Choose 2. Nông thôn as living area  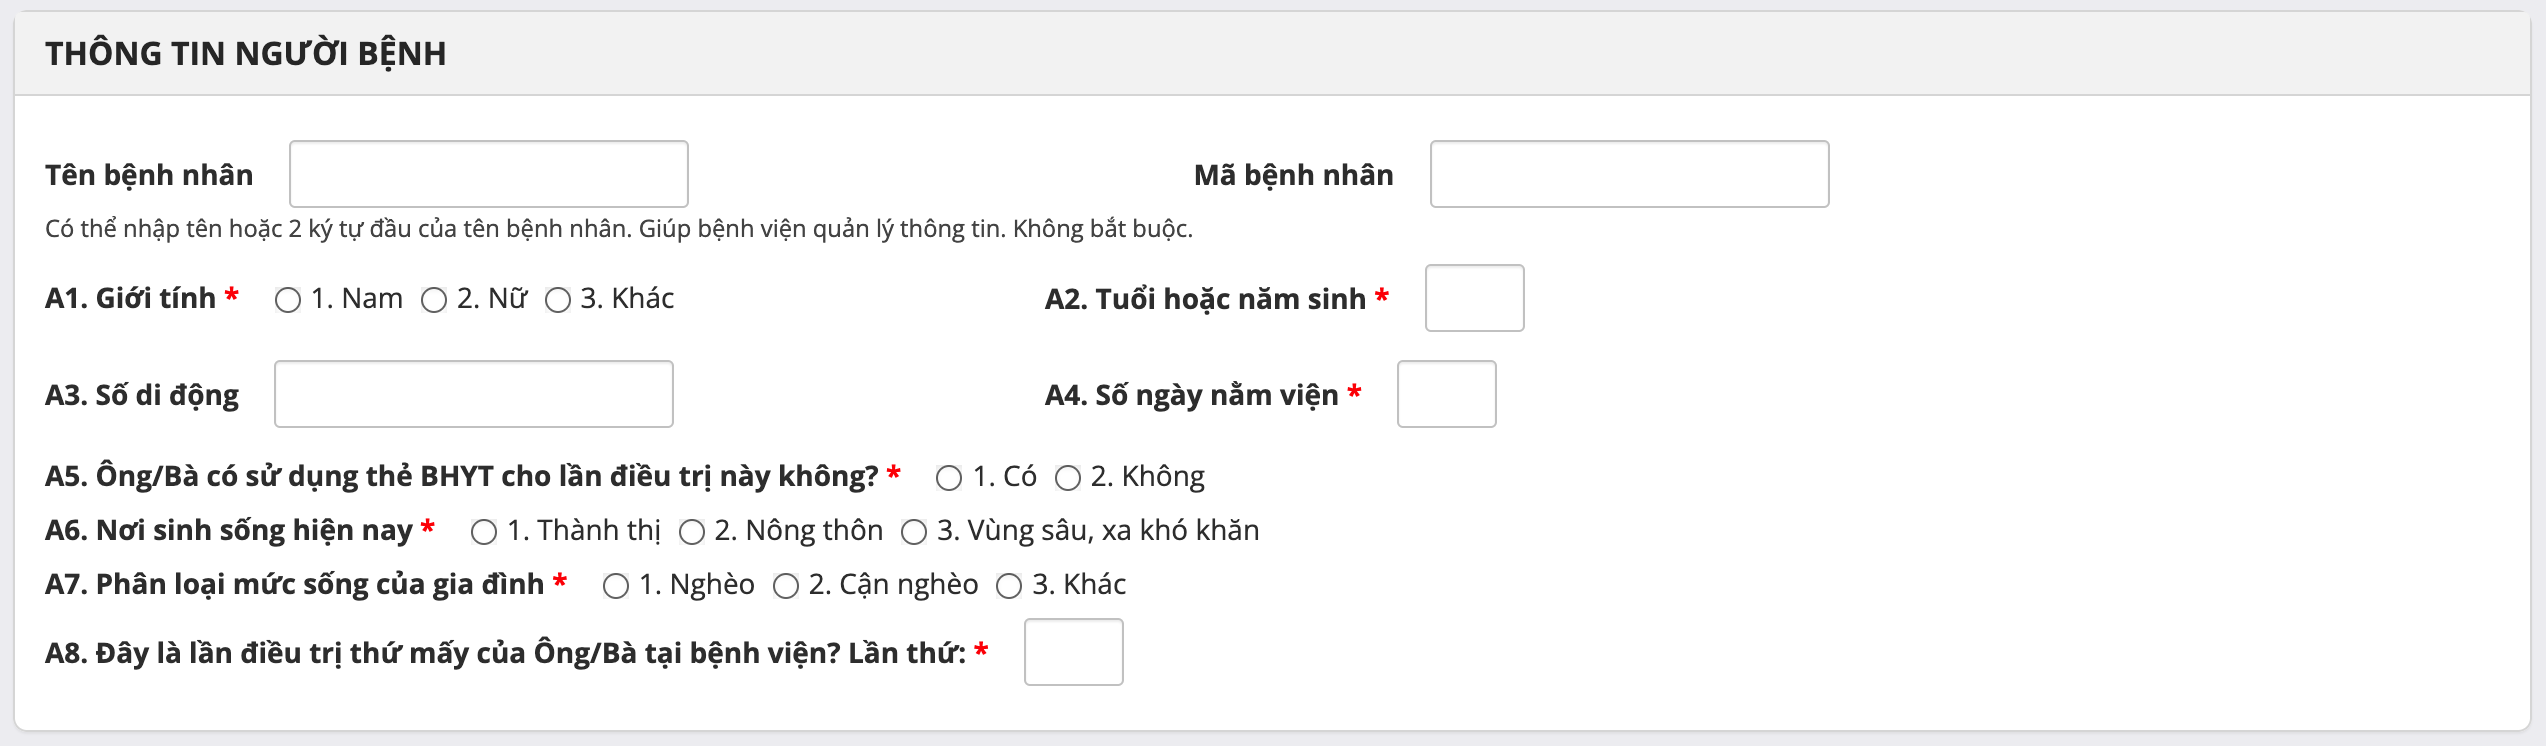pos(692,532)
